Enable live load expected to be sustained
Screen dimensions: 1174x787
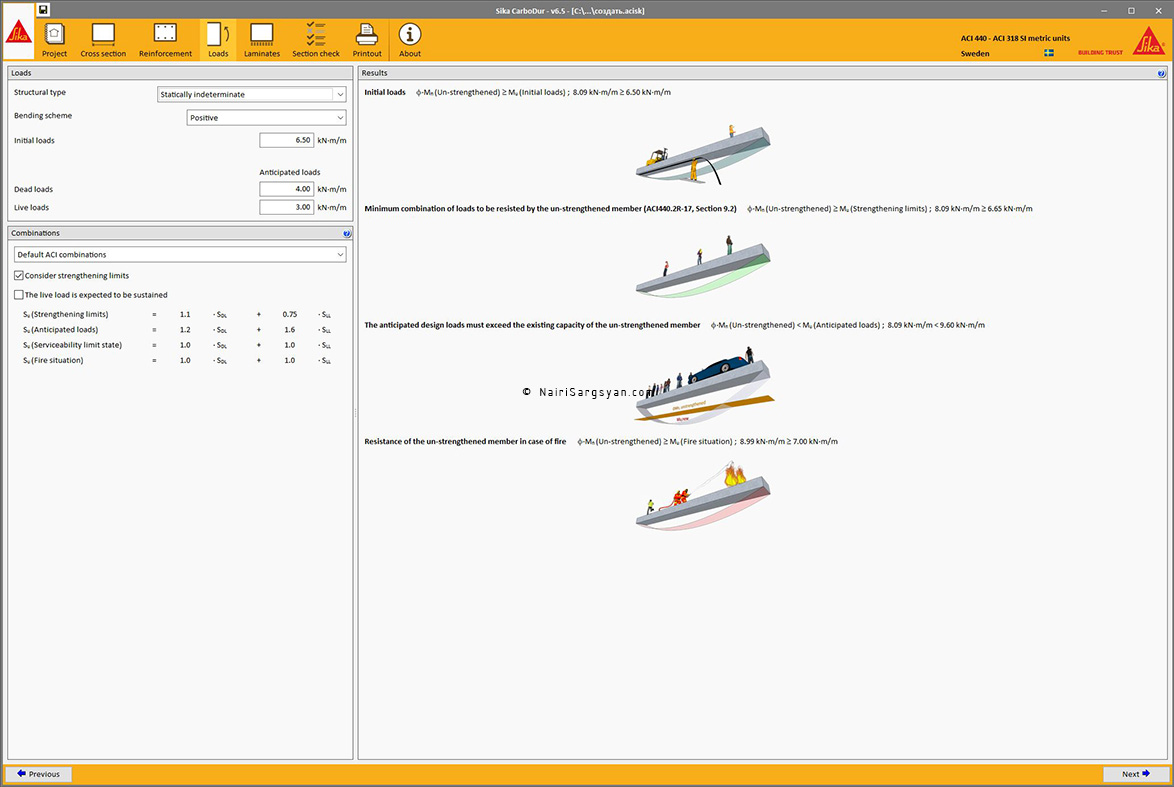(x=19, y=295)
